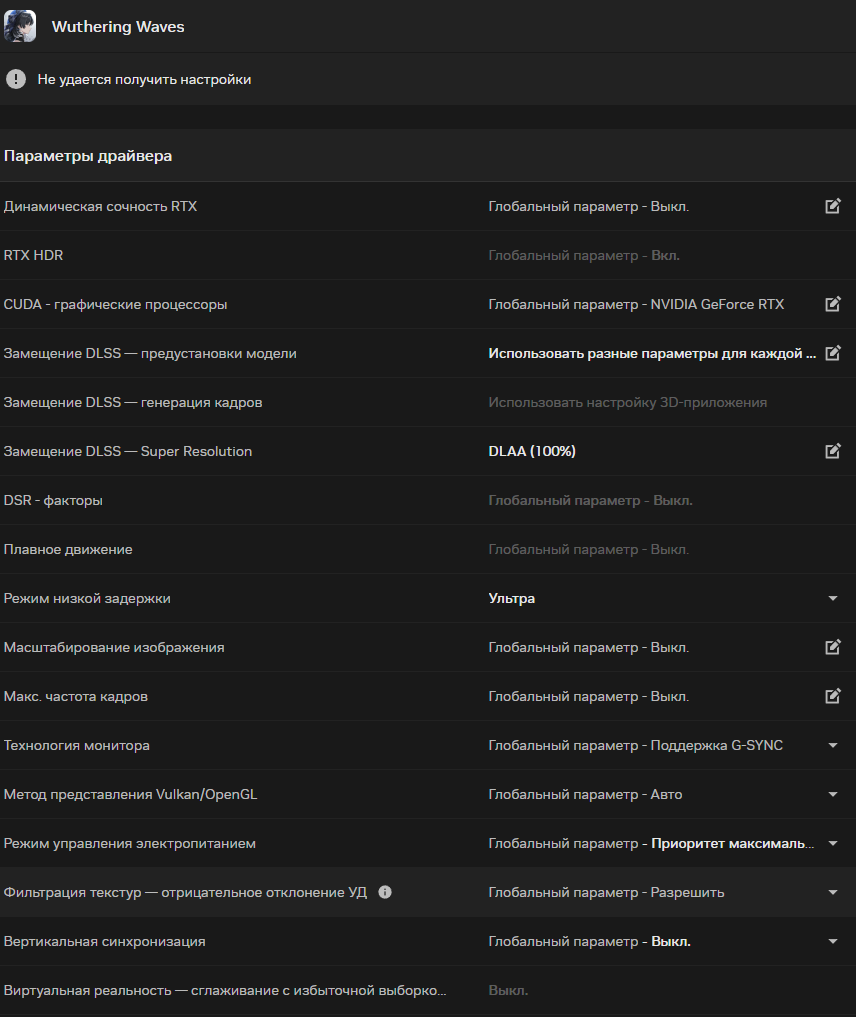
Task: Open the Vulkan/OpenGL present method dropdown
Action: pyautogui.click(x=833, y=795)
